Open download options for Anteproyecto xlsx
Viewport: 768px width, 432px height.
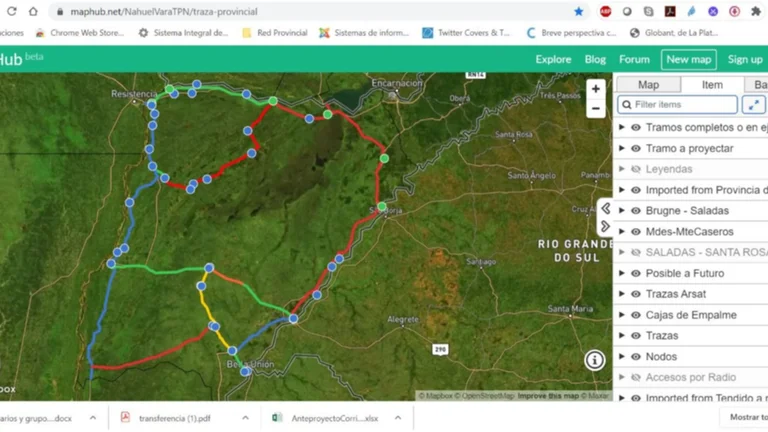point(398,418)
